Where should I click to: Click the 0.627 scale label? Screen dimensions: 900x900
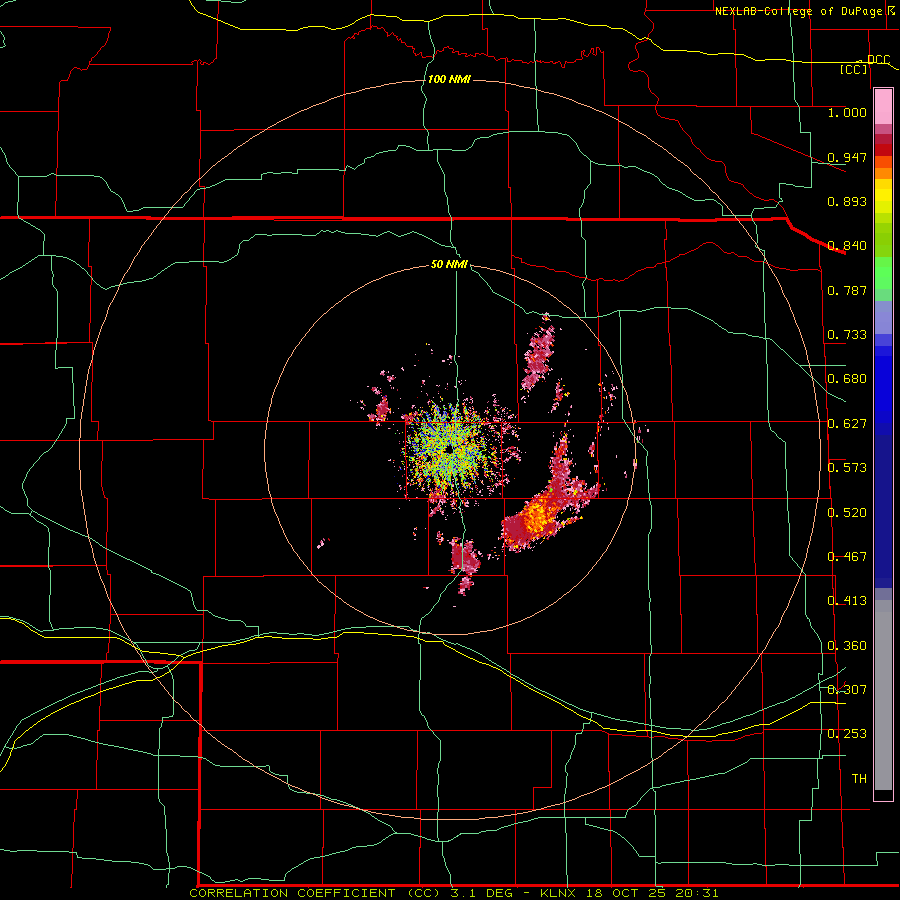pos(847,424)
